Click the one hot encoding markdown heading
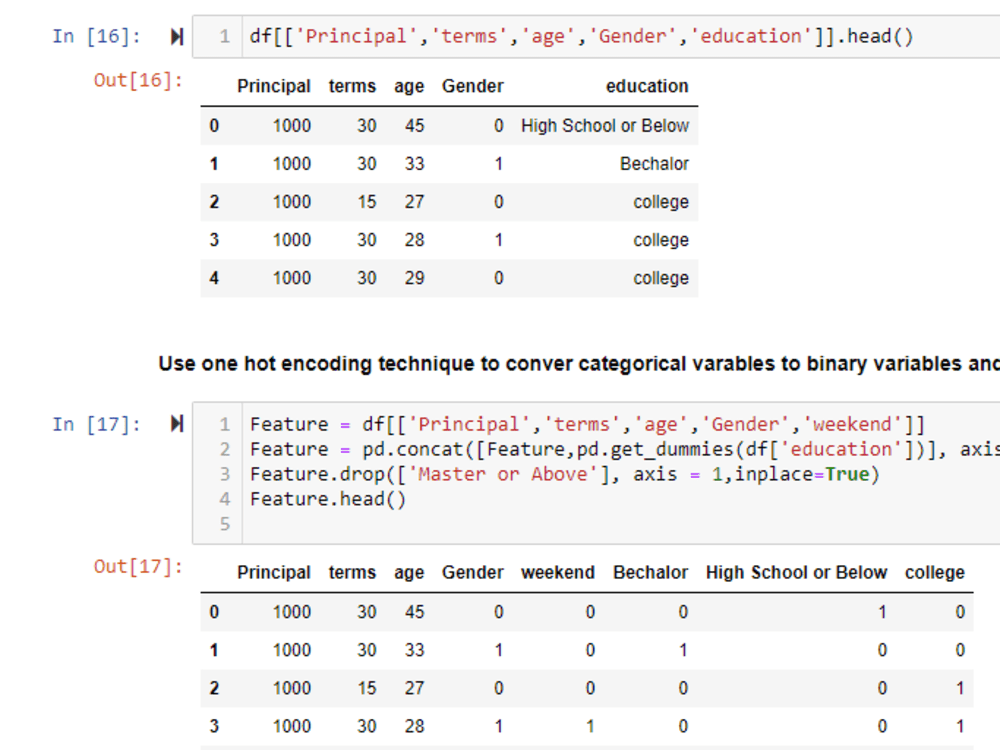 click(x=579, y=364)
